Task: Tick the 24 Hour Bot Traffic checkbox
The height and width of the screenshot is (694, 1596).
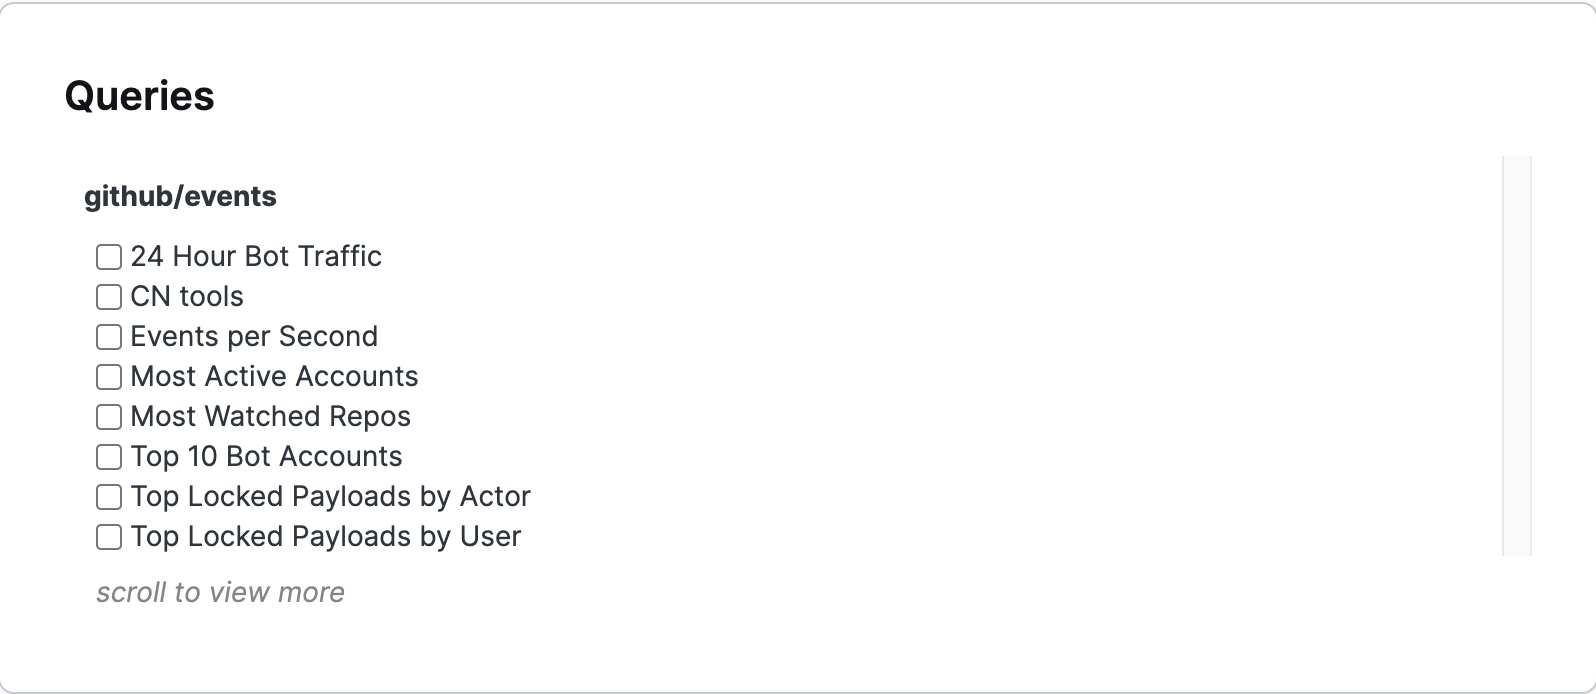Action: coord(109,257)
